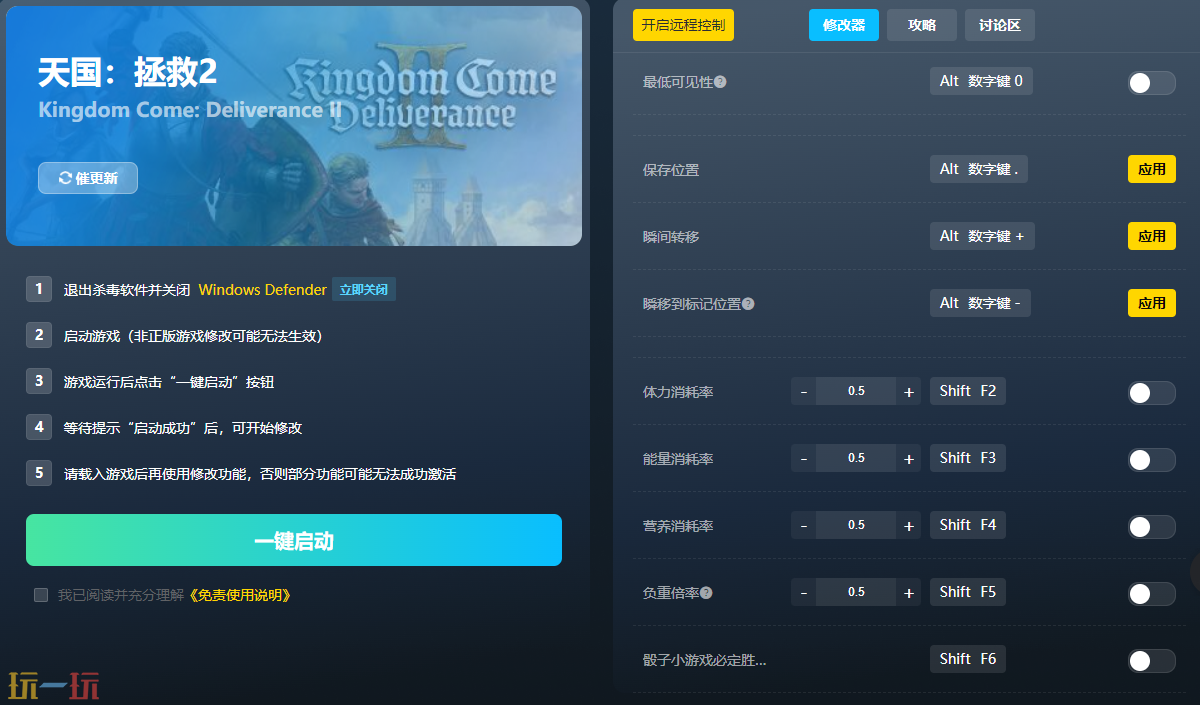Click the help icon beside 负重倍率
1200x705 pixels.
coord(706,593)
